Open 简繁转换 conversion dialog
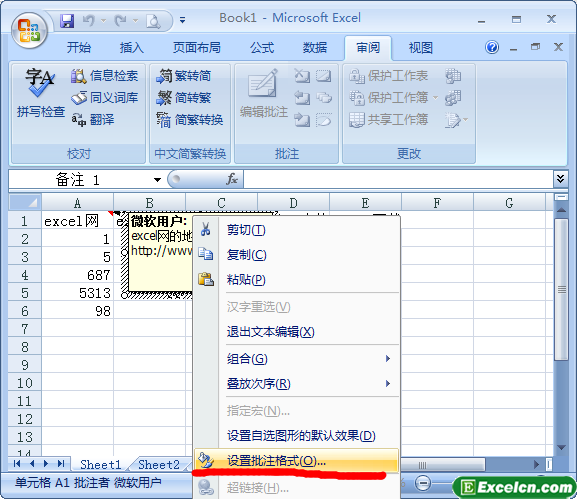The height and width of the screenshot is (499, 577). pyautogui.click(x=190, y=120)
